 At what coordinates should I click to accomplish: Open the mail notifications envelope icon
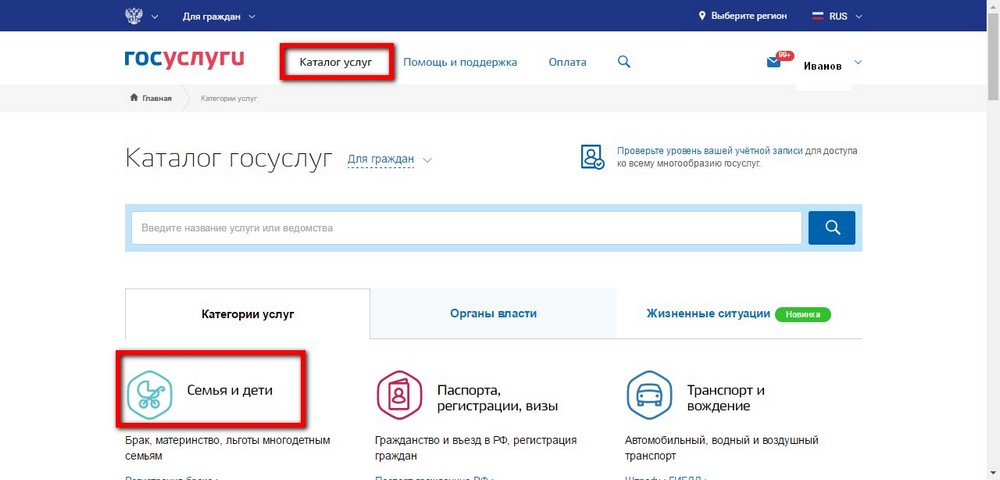click(774, 62)
